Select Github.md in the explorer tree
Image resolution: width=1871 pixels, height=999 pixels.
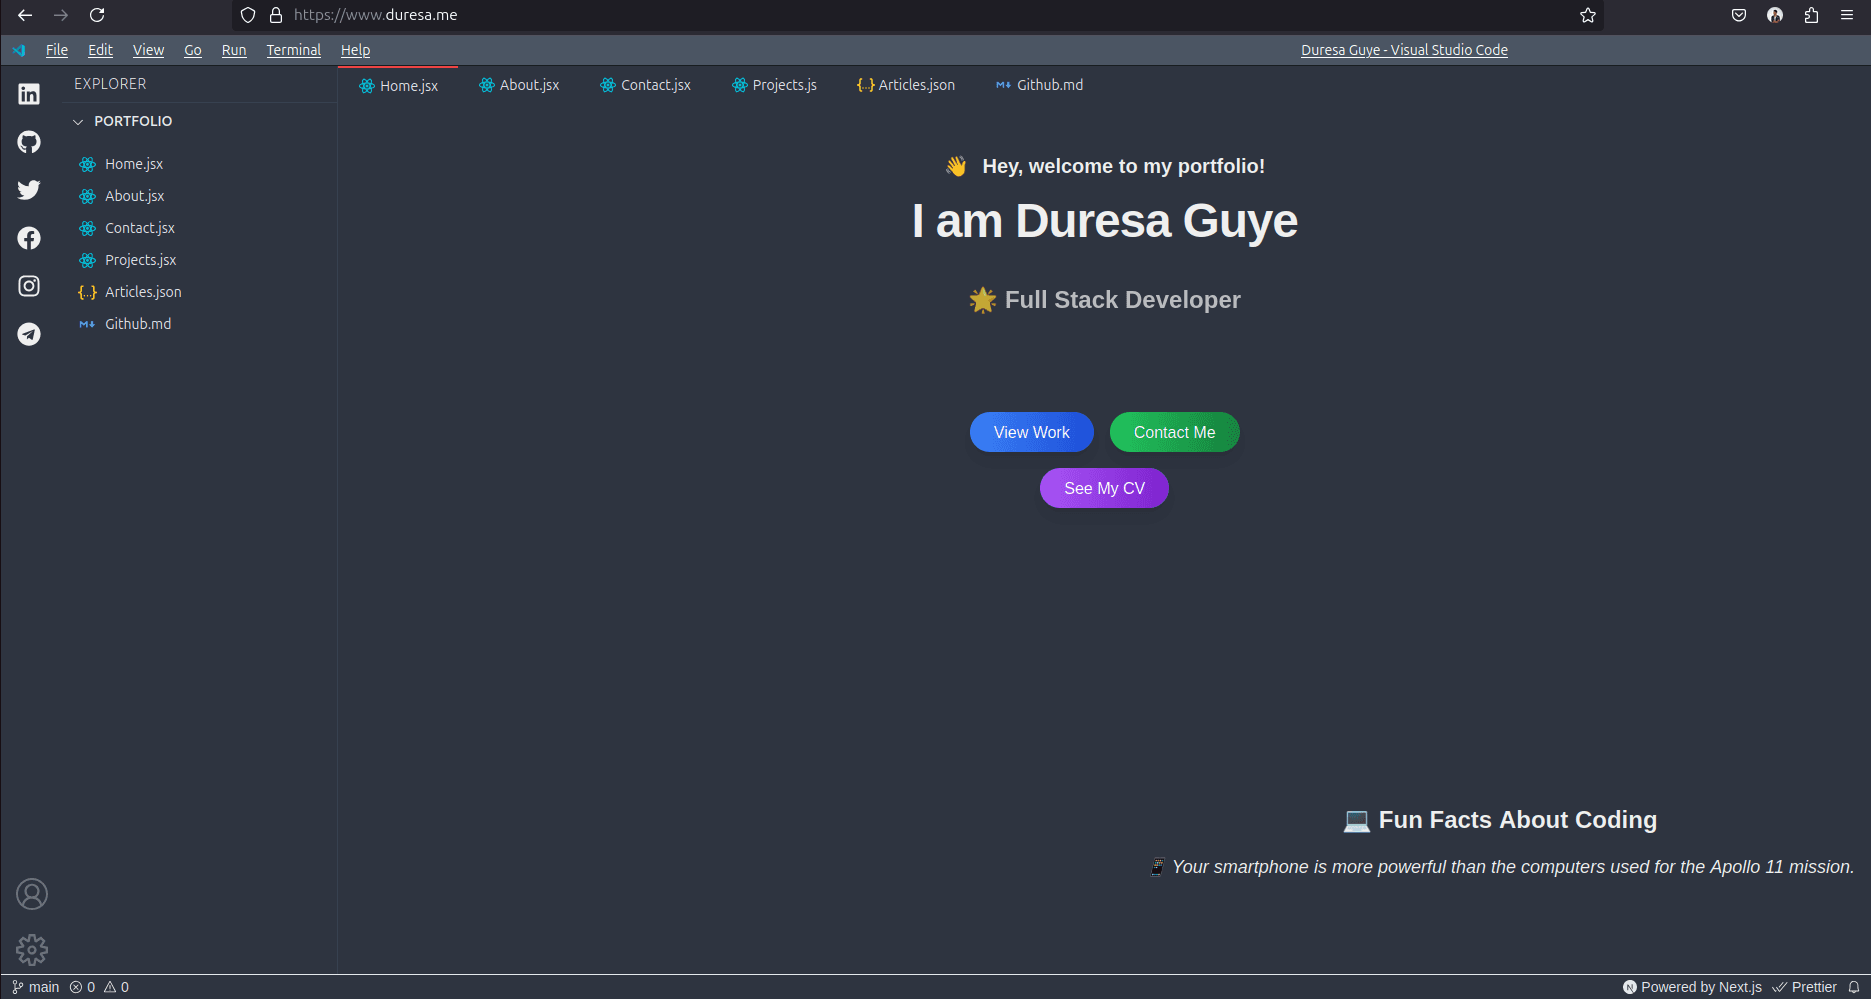coord(138,324)
